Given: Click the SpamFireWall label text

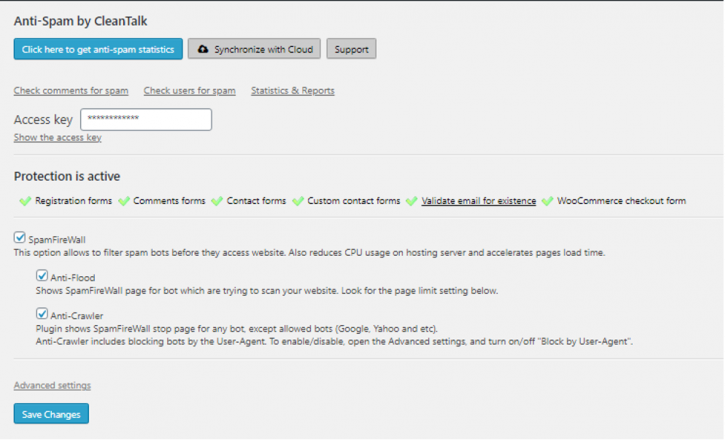Looking at the screenshot, I should pos(57,240).
